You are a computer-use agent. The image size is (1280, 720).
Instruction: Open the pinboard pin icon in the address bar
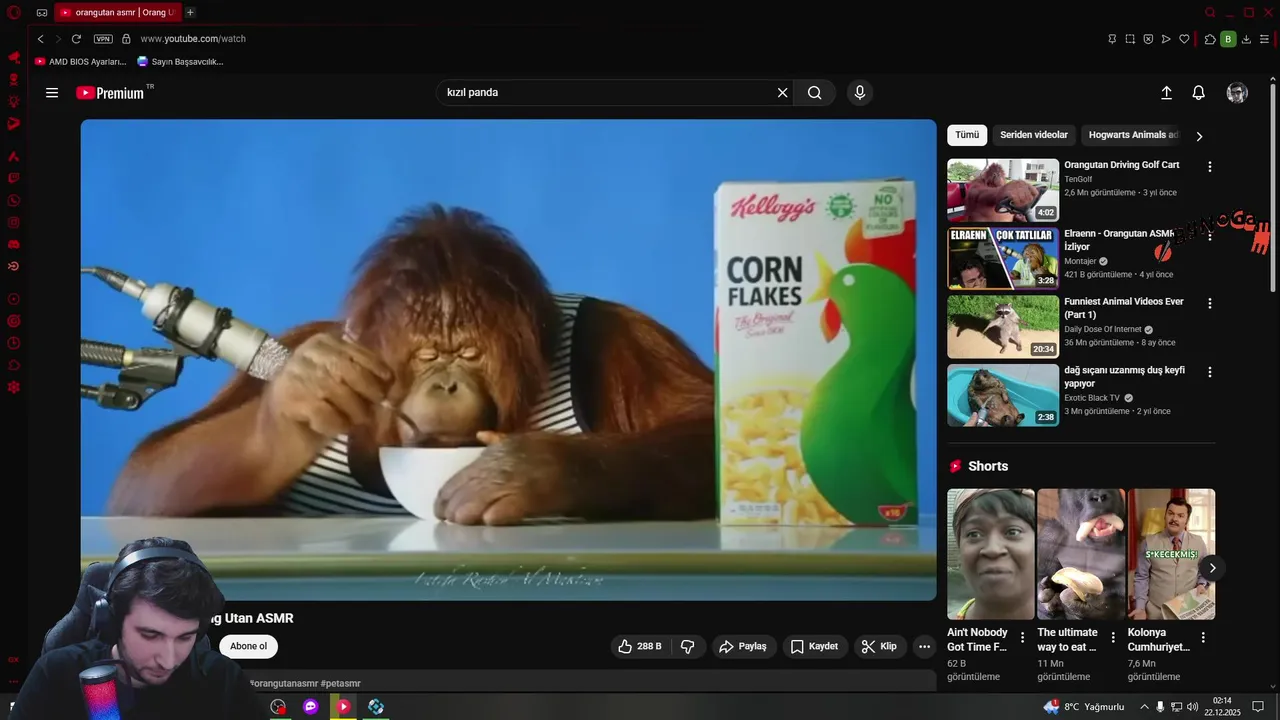point(1112,39)
